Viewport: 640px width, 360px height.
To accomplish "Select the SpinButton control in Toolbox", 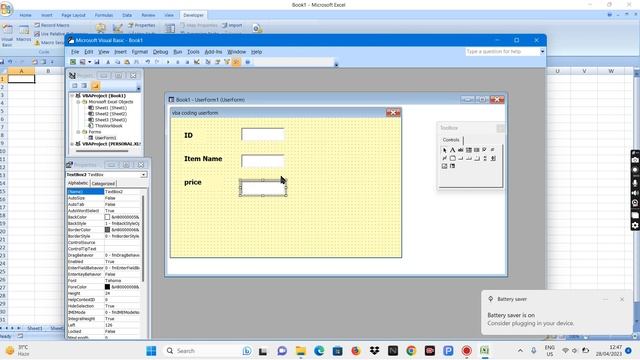I will pos(493,158).
